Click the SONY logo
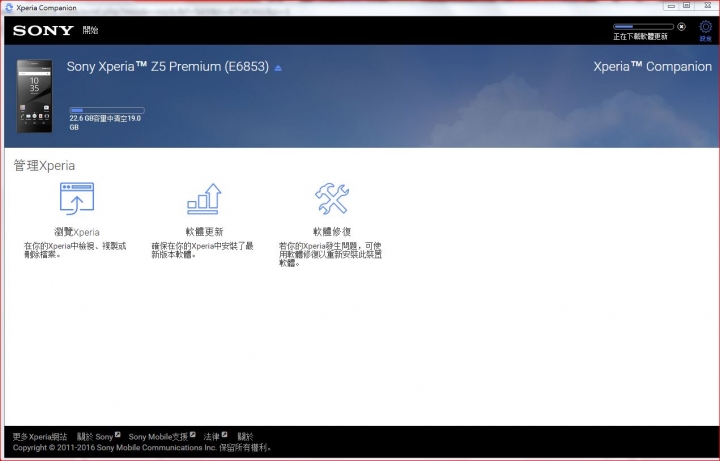This screenshot has width=720, height=461. pyautogui.click(x=43, y=30)
